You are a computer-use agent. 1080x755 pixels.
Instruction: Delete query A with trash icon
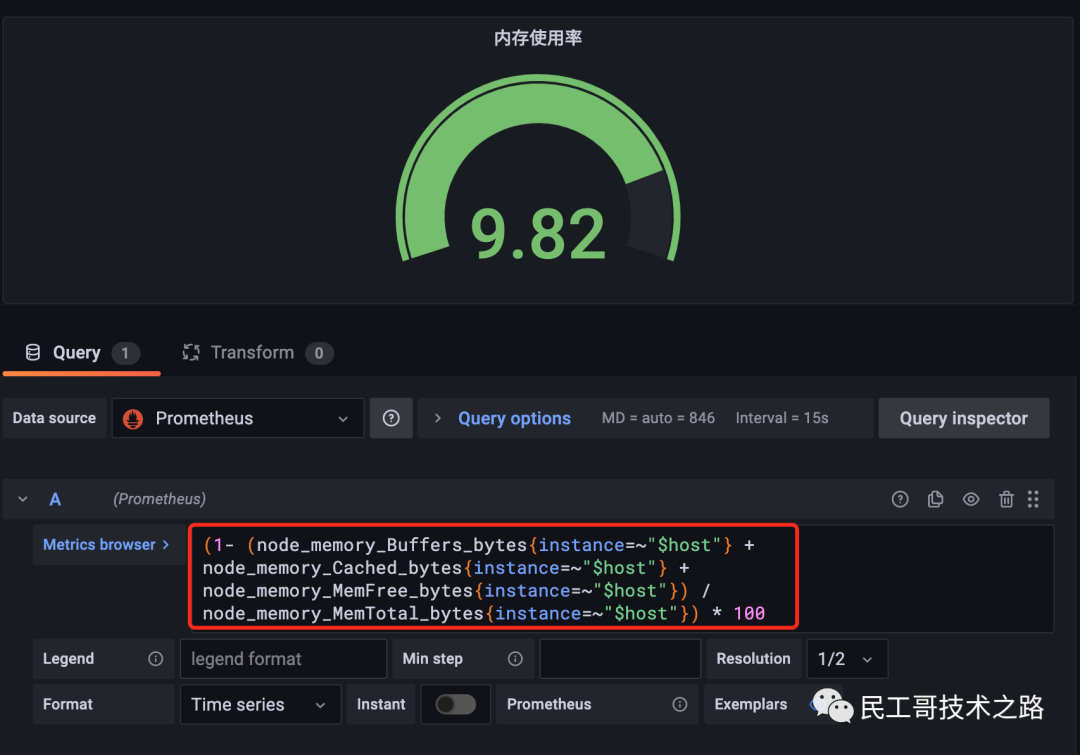click(x=1006, y=499)
